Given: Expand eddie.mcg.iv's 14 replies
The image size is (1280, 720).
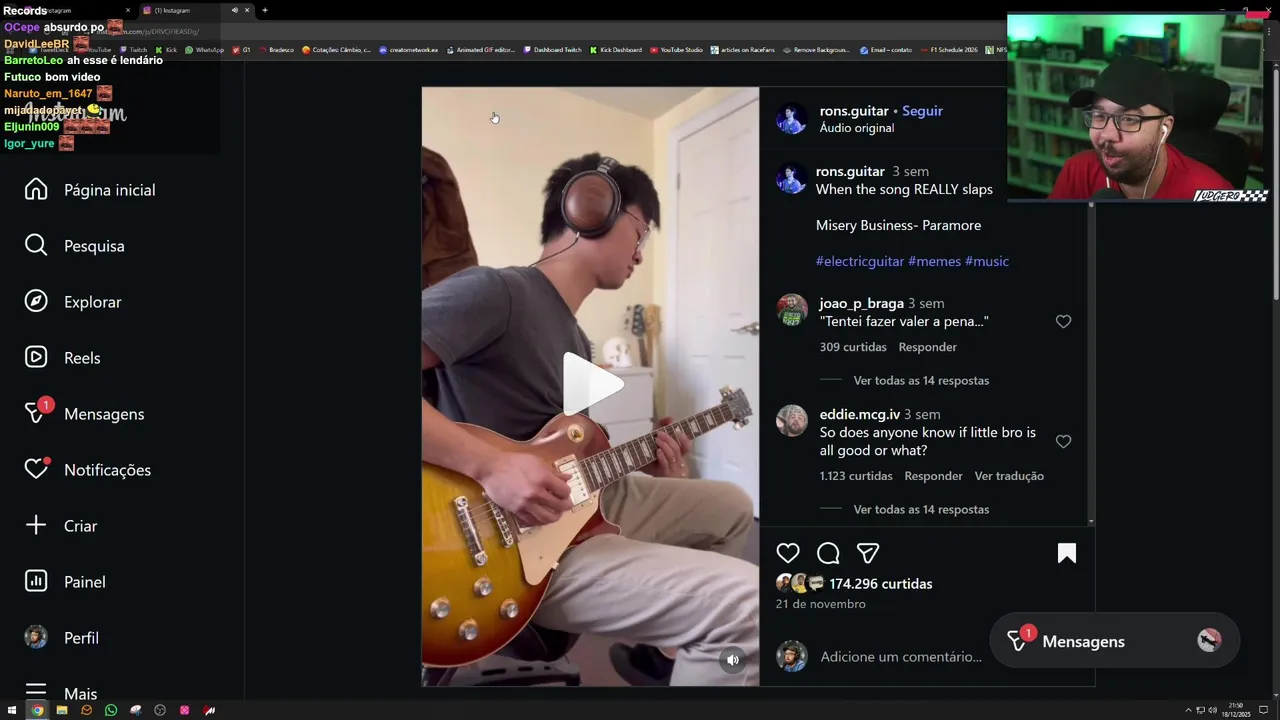Looking at the screenshot, I should pos(921,509).
